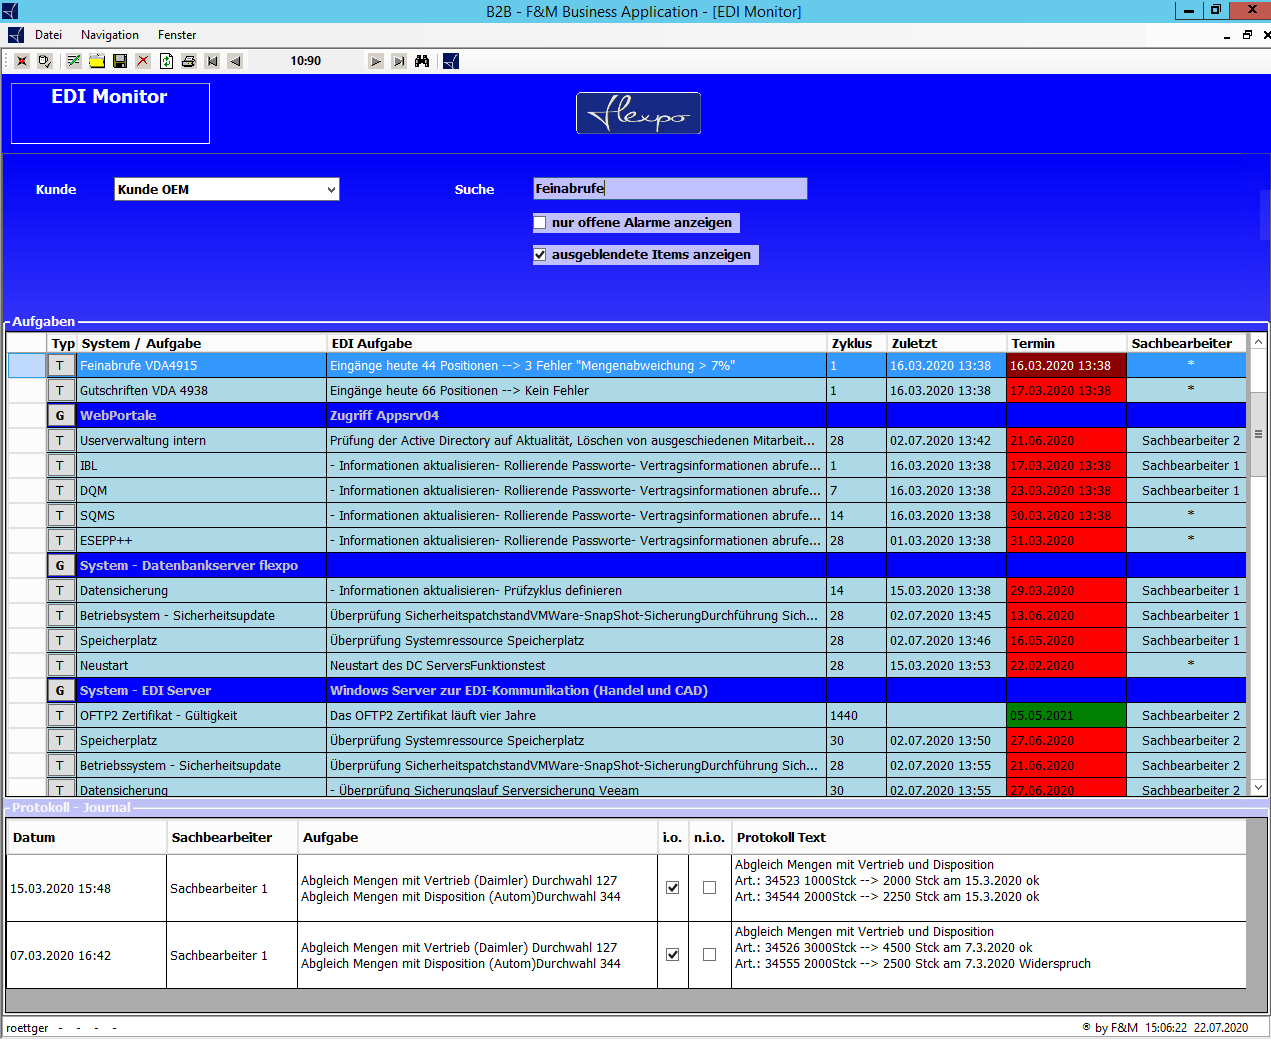
Task: Jump to first record with toolbar arrow
Action: (x=212, y=61)
